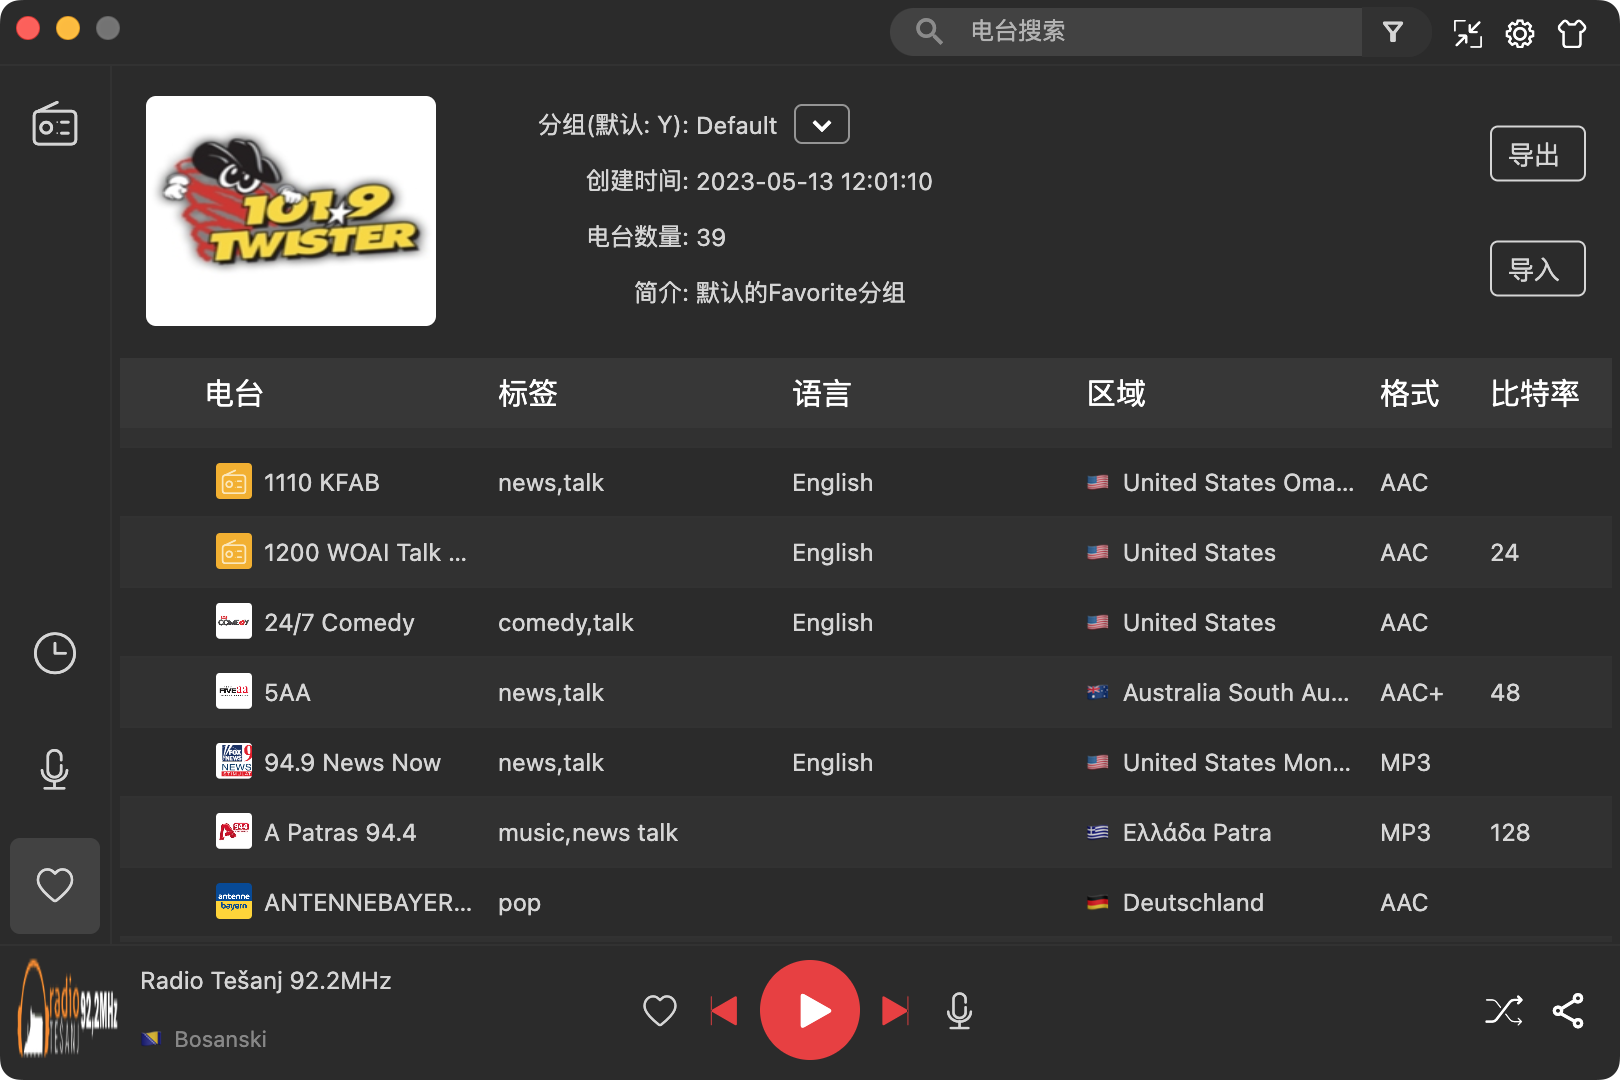Image resolution: width=1620 pixels, height=1080 pixels.
Task: Open the radio stations sidebar icon
Action: coord(55,125)
